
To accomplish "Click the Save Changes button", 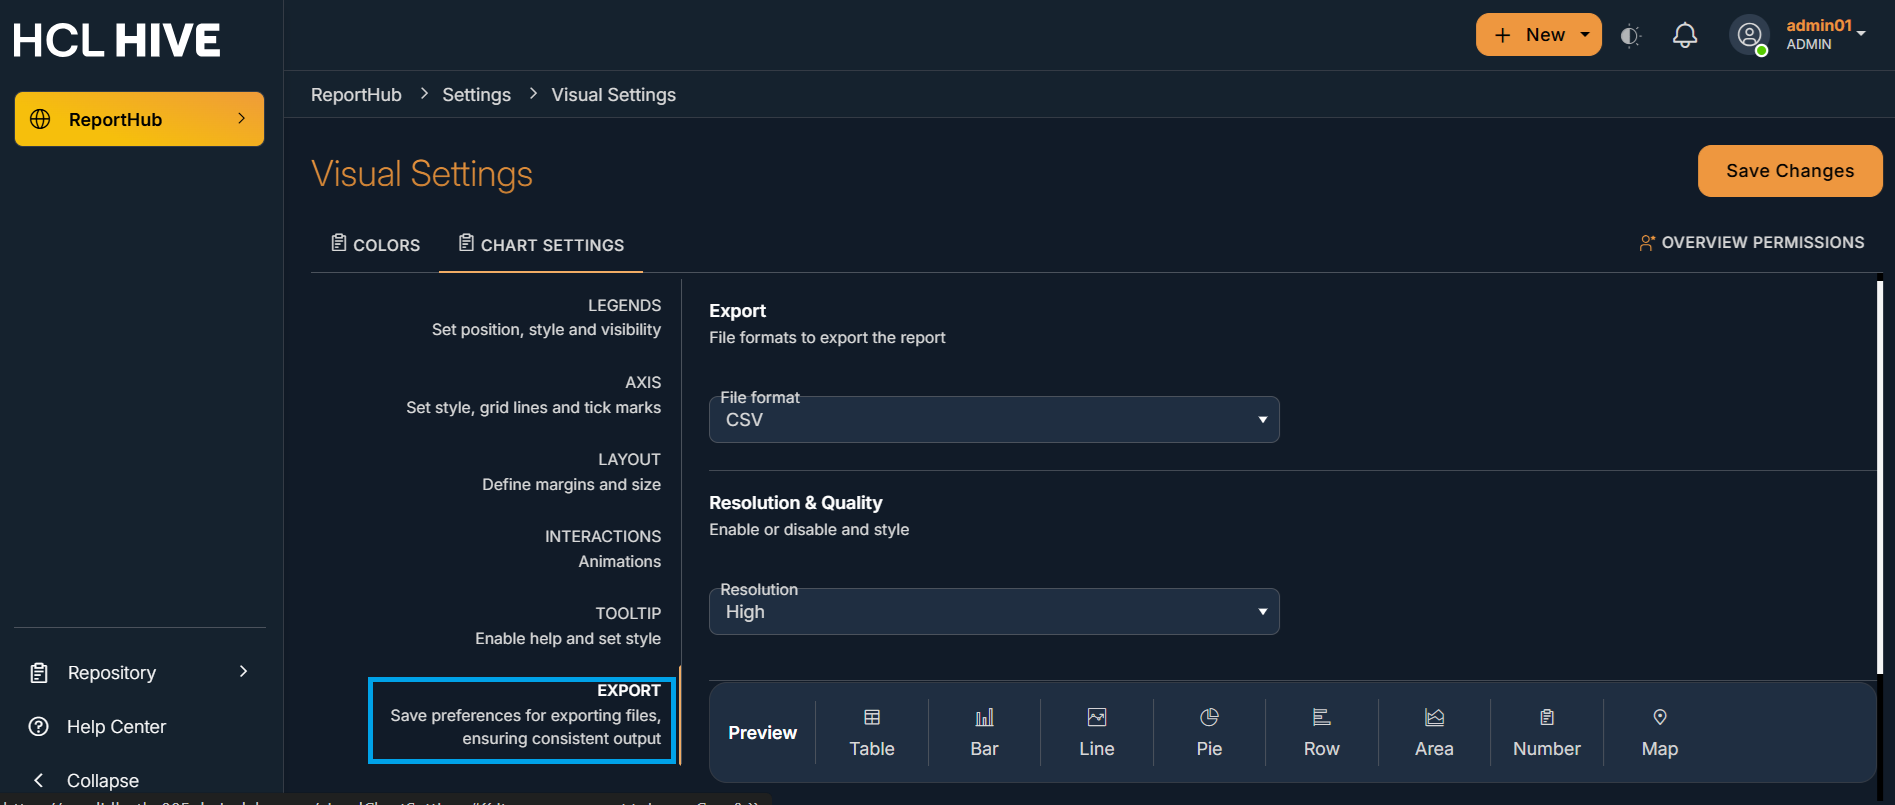I will click(1789, 171).
